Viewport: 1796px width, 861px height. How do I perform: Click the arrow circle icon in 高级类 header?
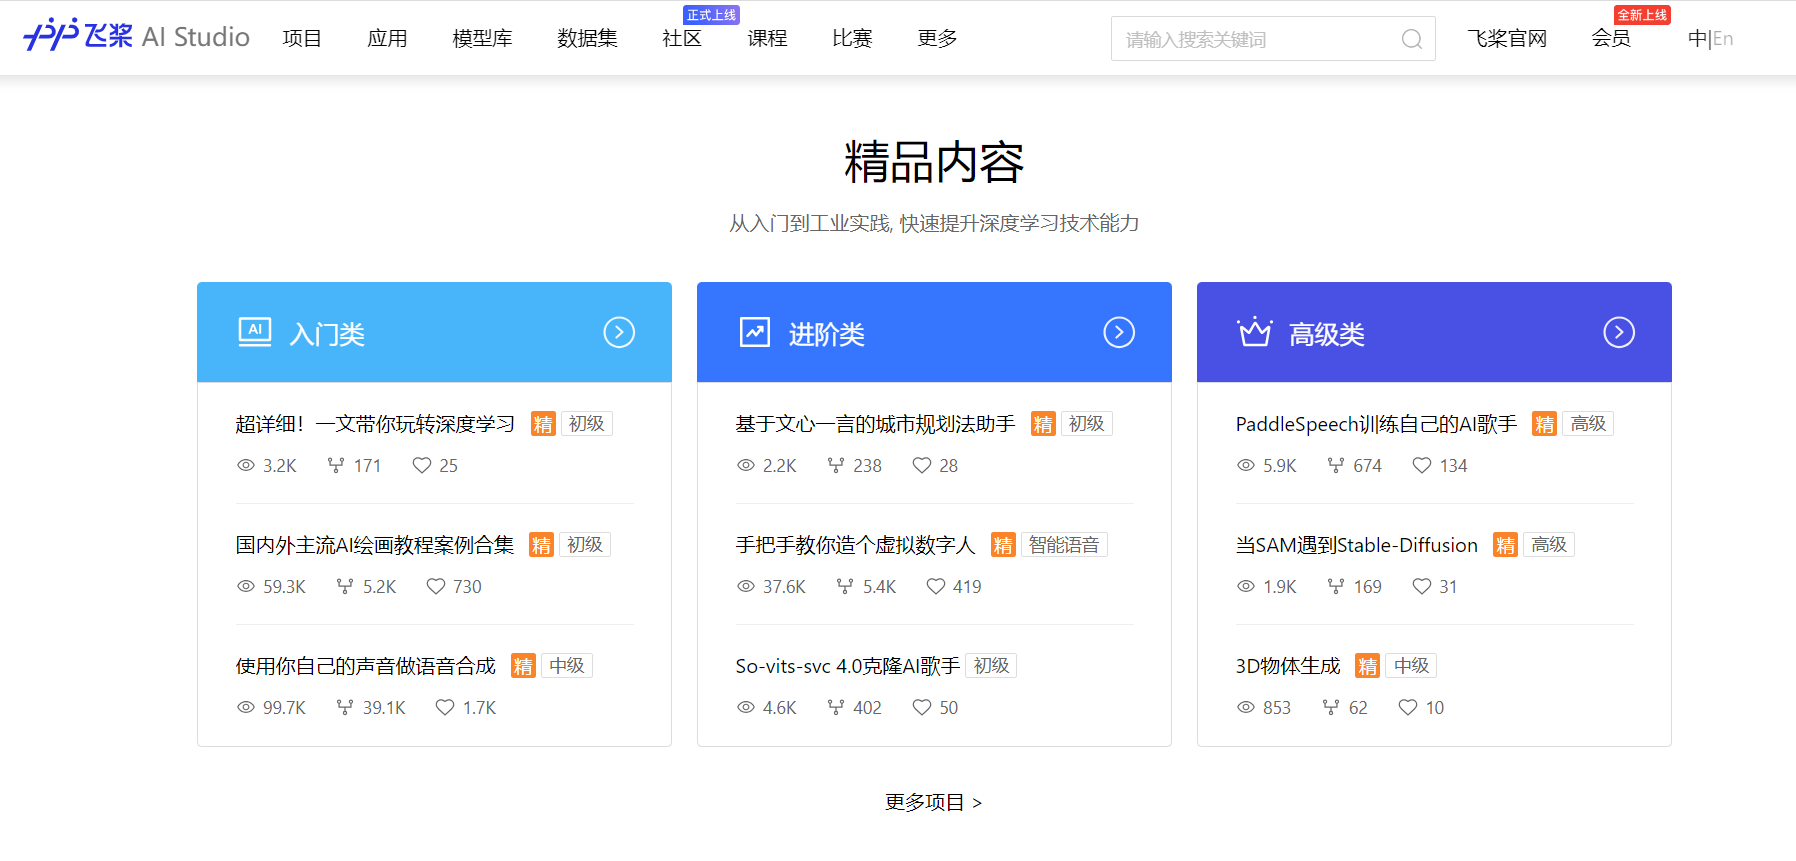(1619, 332)
